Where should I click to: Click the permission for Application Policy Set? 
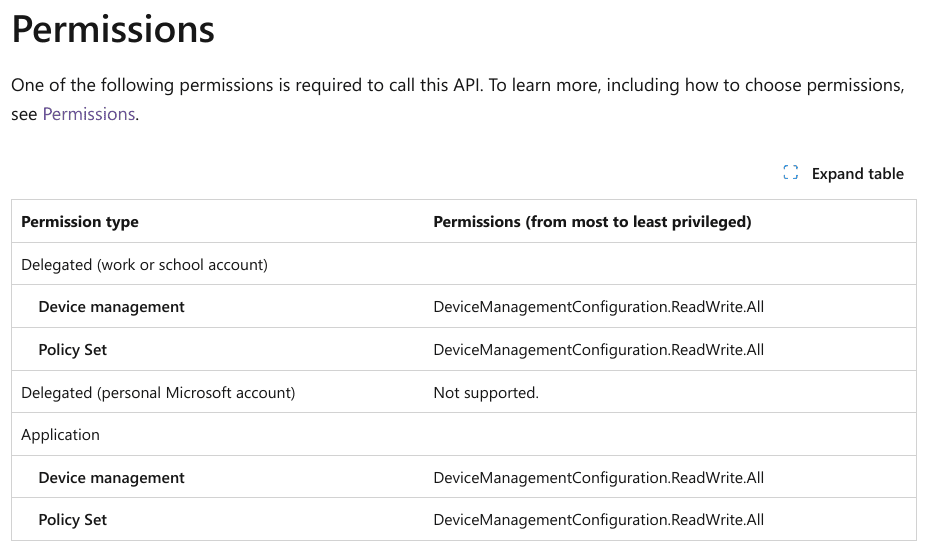point(598,520)
